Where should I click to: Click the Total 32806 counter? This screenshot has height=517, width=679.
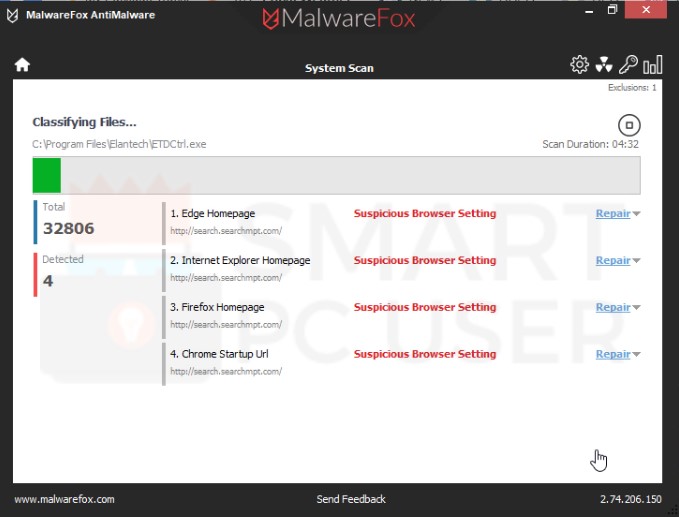pos(65,221)
